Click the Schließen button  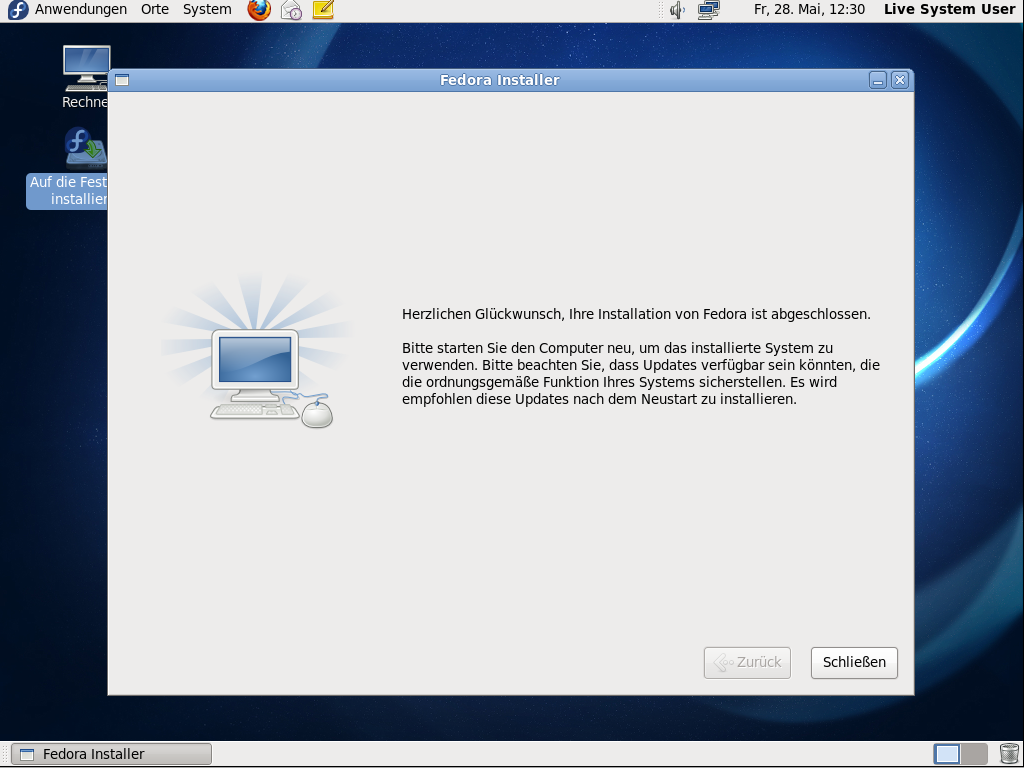tap(854, 662)
